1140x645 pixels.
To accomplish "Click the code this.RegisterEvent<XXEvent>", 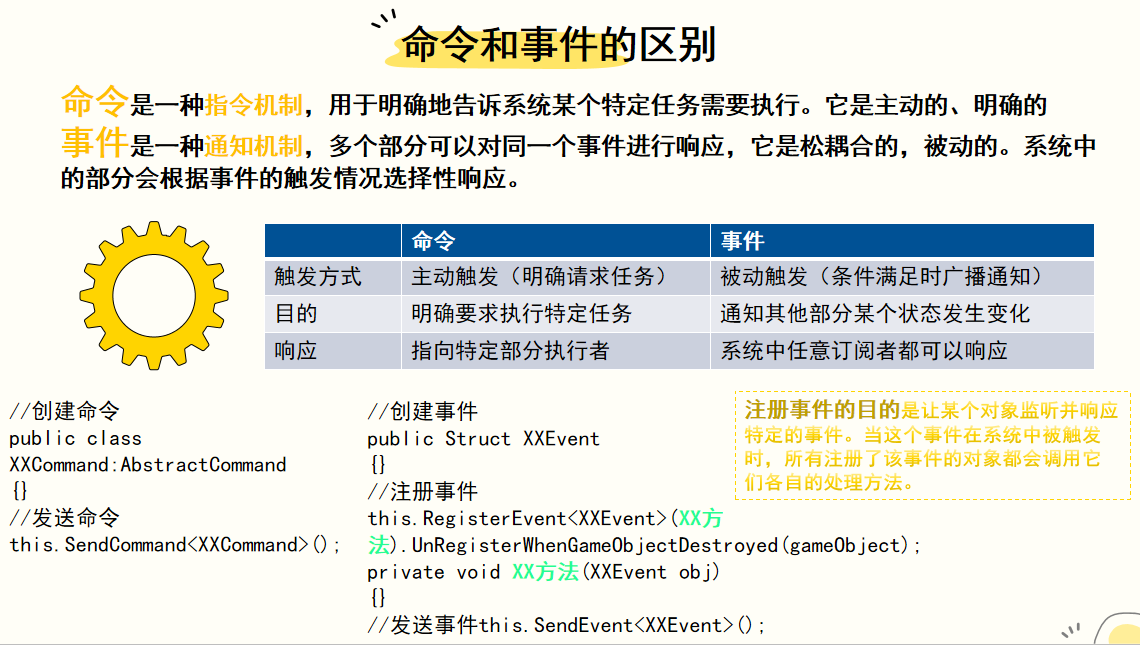I will click(x=517, y=518).
